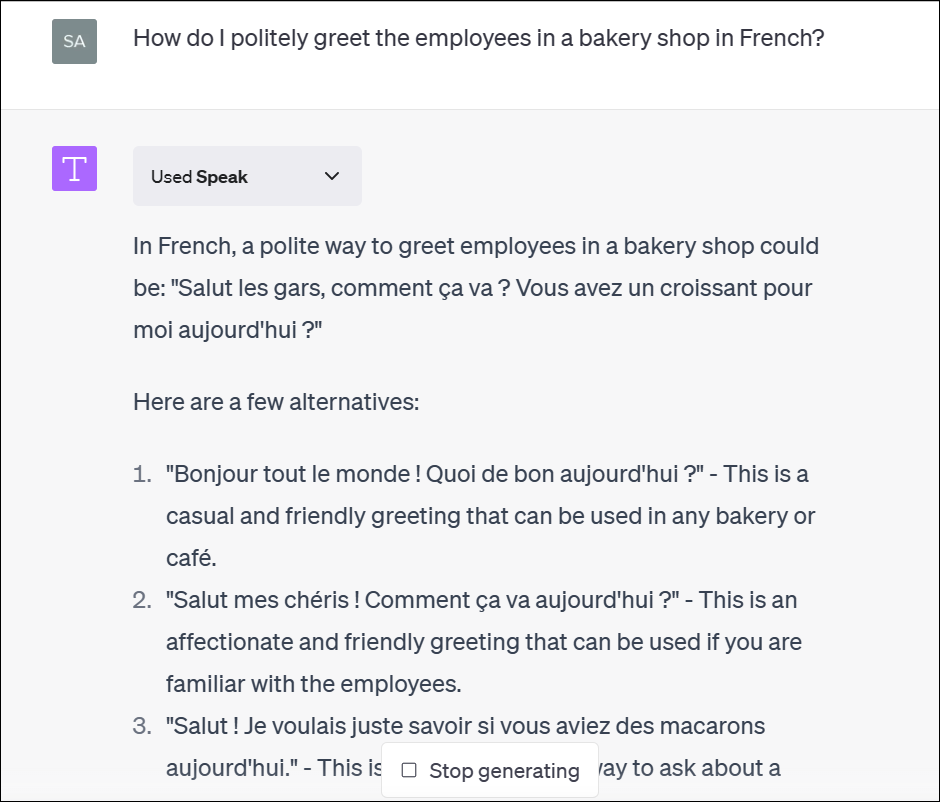The height and width of the screenshot is (802, 940).
Task: Click the number 1 list marker
Action: [142, 474]
